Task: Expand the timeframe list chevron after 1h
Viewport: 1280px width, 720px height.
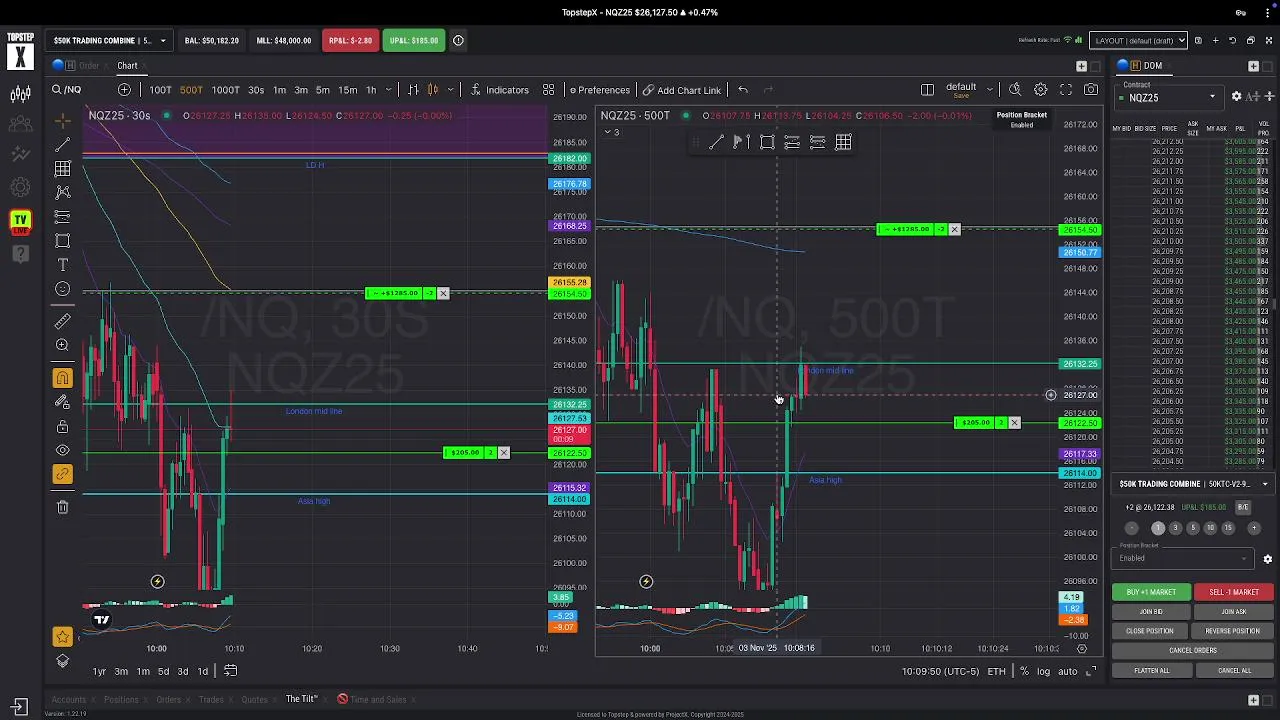Action: pyautogui.click(x=388, y=90)
